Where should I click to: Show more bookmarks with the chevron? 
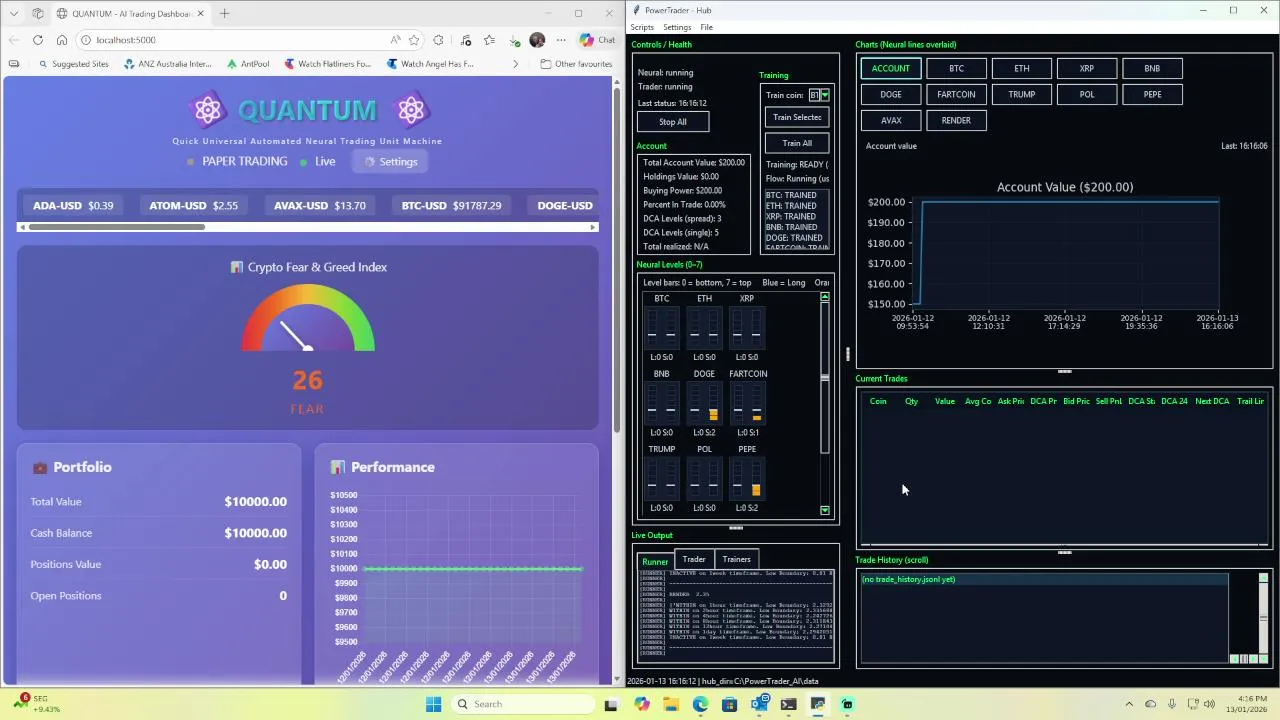[515, 64]
